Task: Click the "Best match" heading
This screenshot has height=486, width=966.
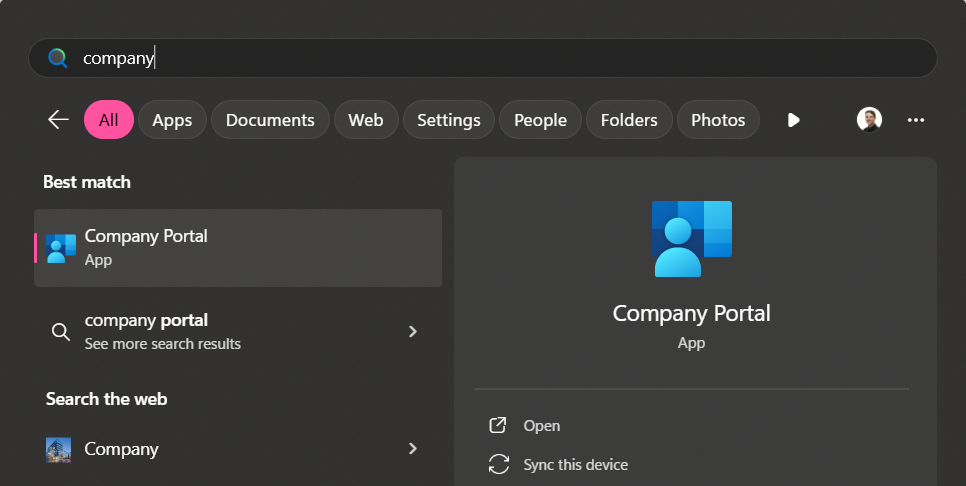Action: click(87, 182)
